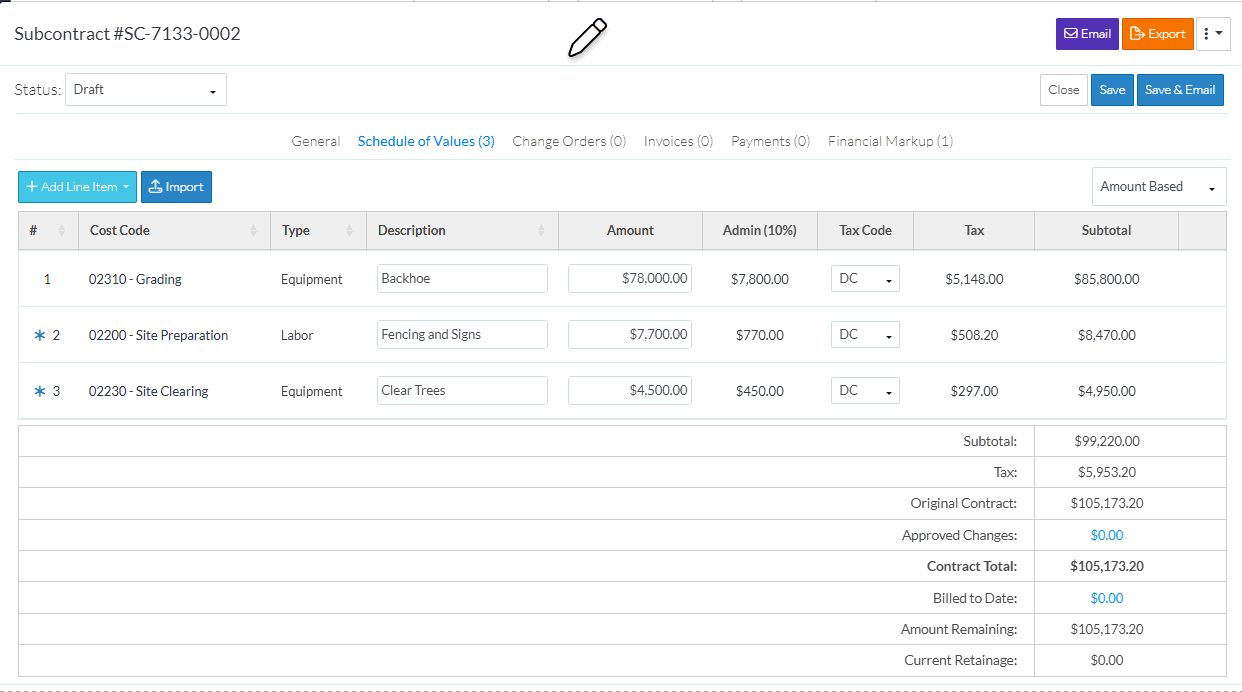This screenshot has height=692, width=1242.
Task: Click the orange Export button
Action: pos(1157,34)
